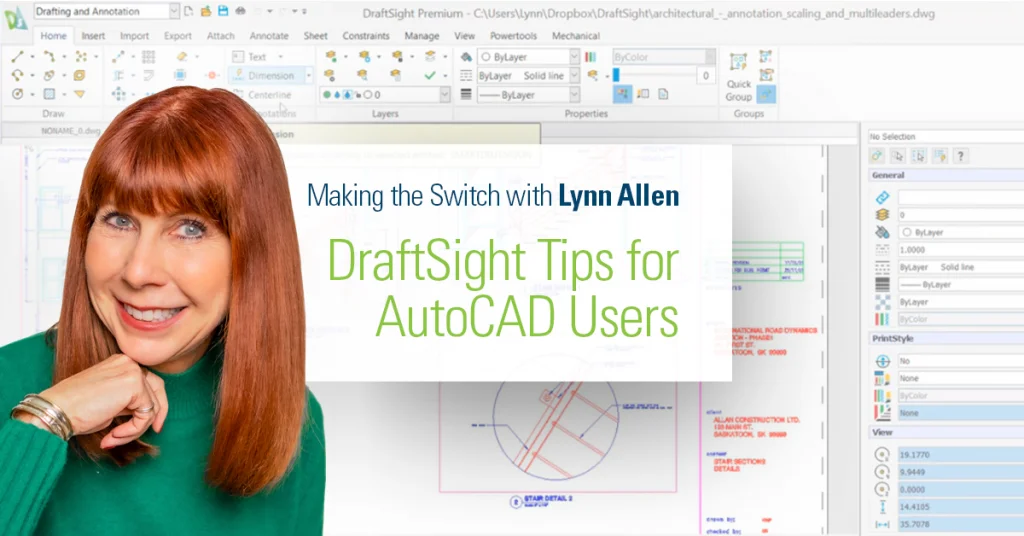The image size is (1024, 536).
Task: Select the Line tool in Draw panel
Action: tap(18, 57)
